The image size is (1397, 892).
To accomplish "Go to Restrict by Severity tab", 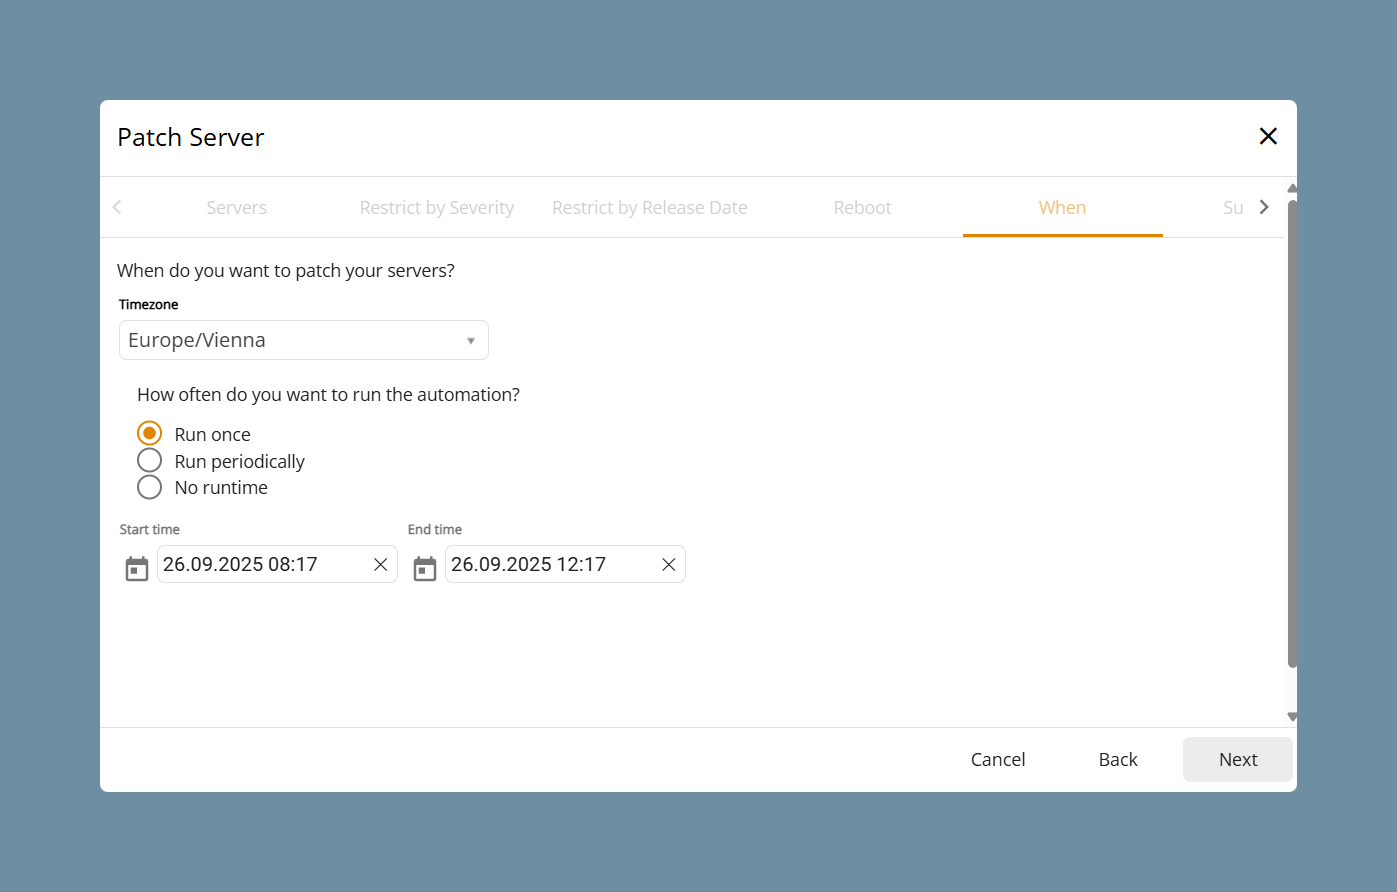I will click(437, 207).
